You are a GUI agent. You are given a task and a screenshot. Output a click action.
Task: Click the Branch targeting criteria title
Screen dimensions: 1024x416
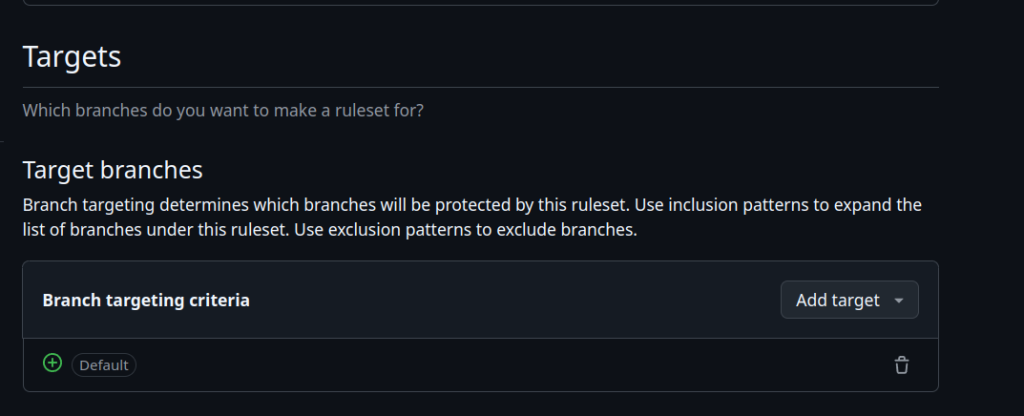pyautogui.click(x=146, y=300)
